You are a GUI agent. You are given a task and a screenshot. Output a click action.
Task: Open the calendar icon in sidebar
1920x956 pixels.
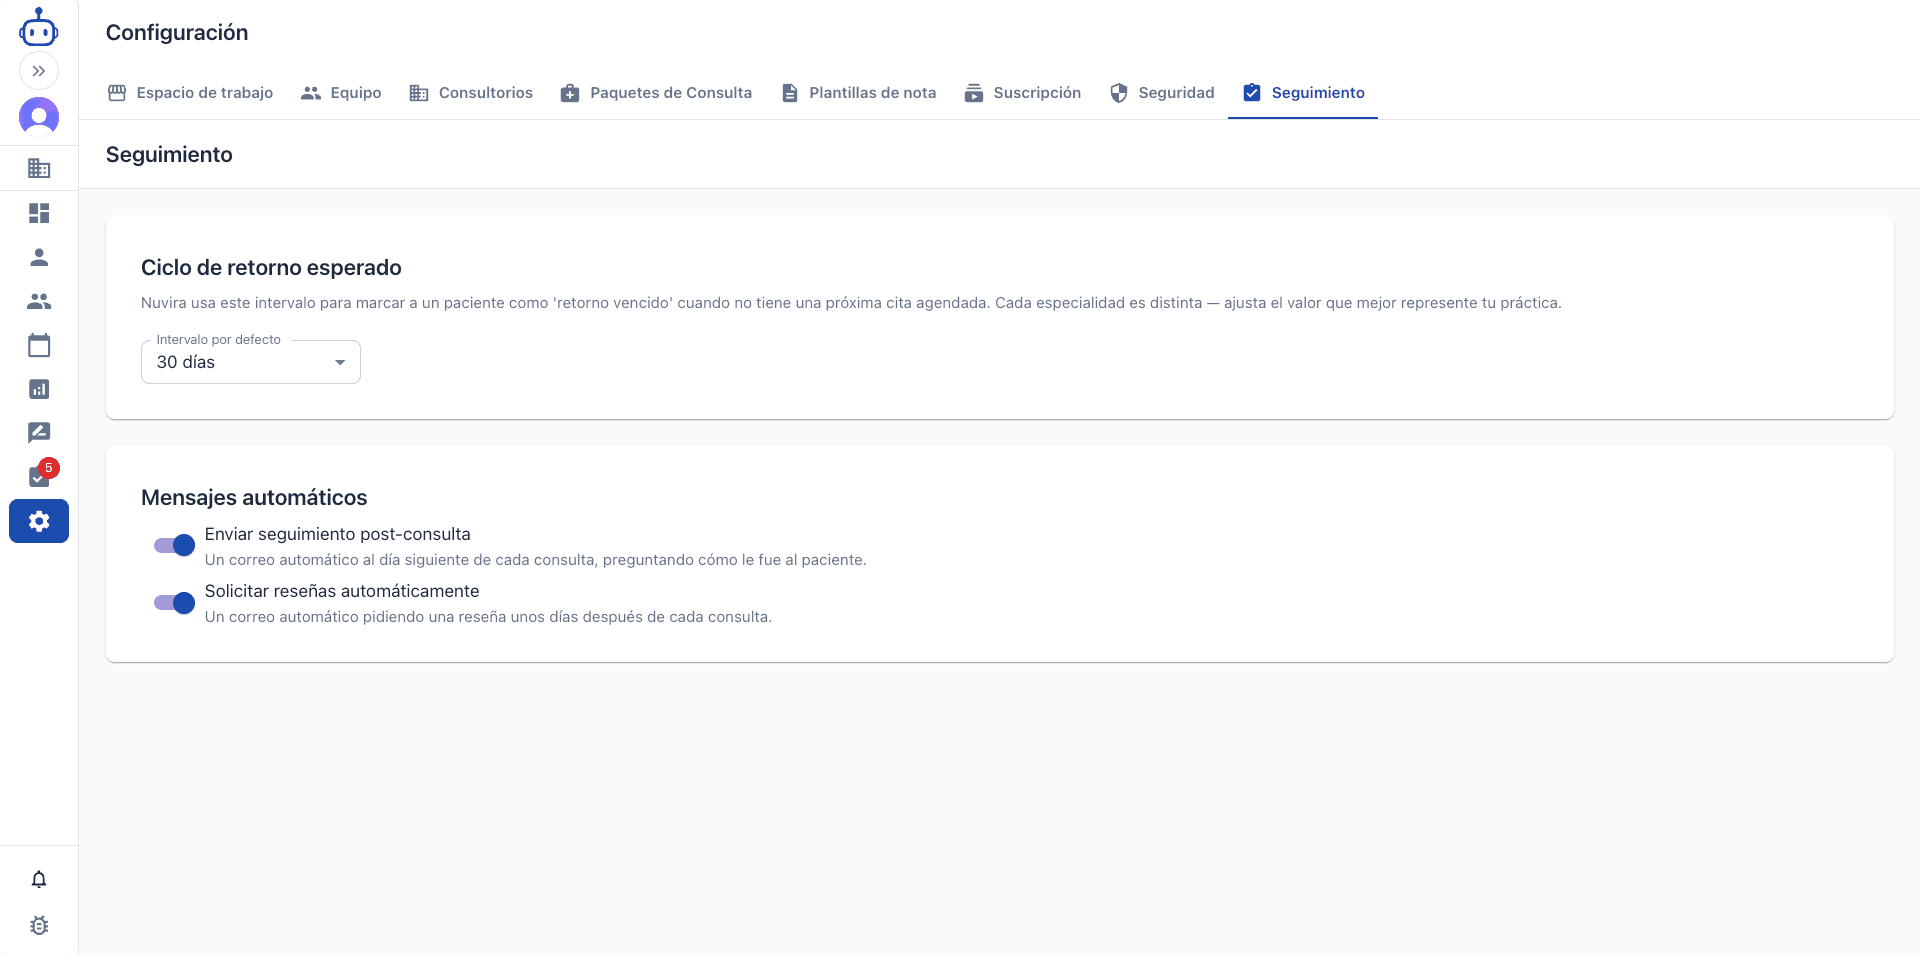39,345
